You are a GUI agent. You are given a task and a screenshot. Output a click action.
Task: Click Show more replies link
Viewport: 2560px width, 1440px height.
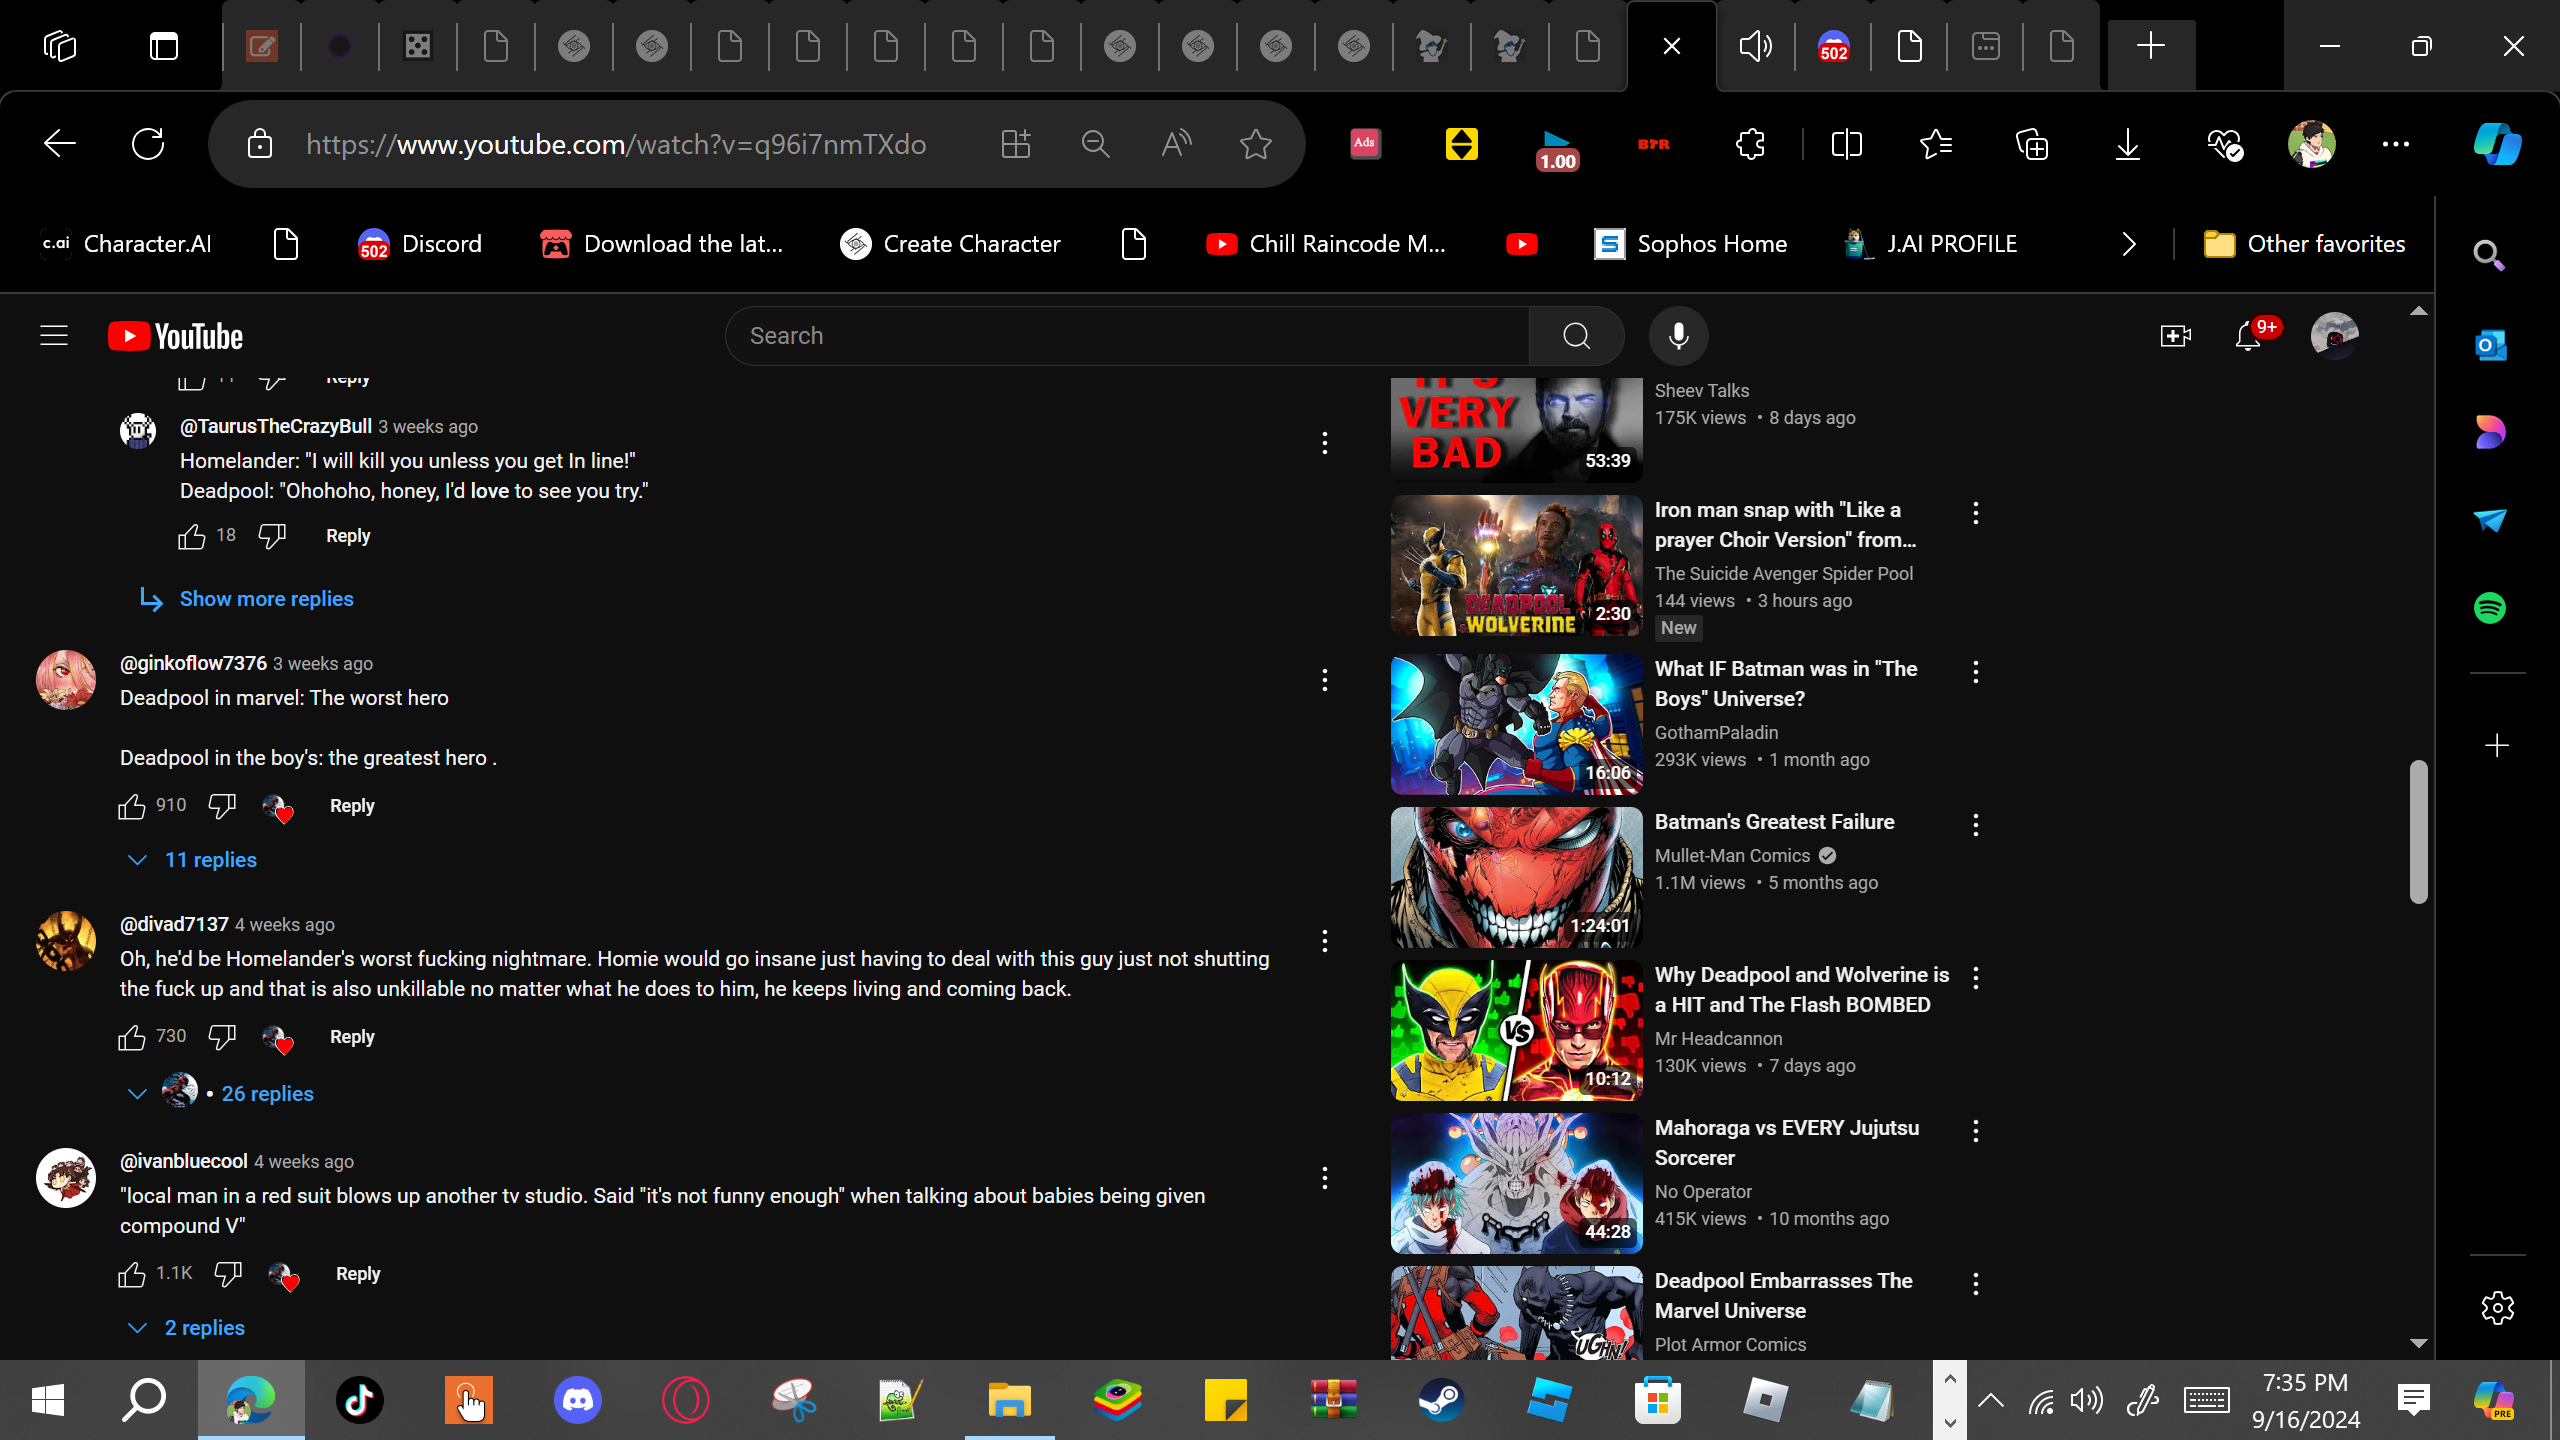click(x=266, y=599)
